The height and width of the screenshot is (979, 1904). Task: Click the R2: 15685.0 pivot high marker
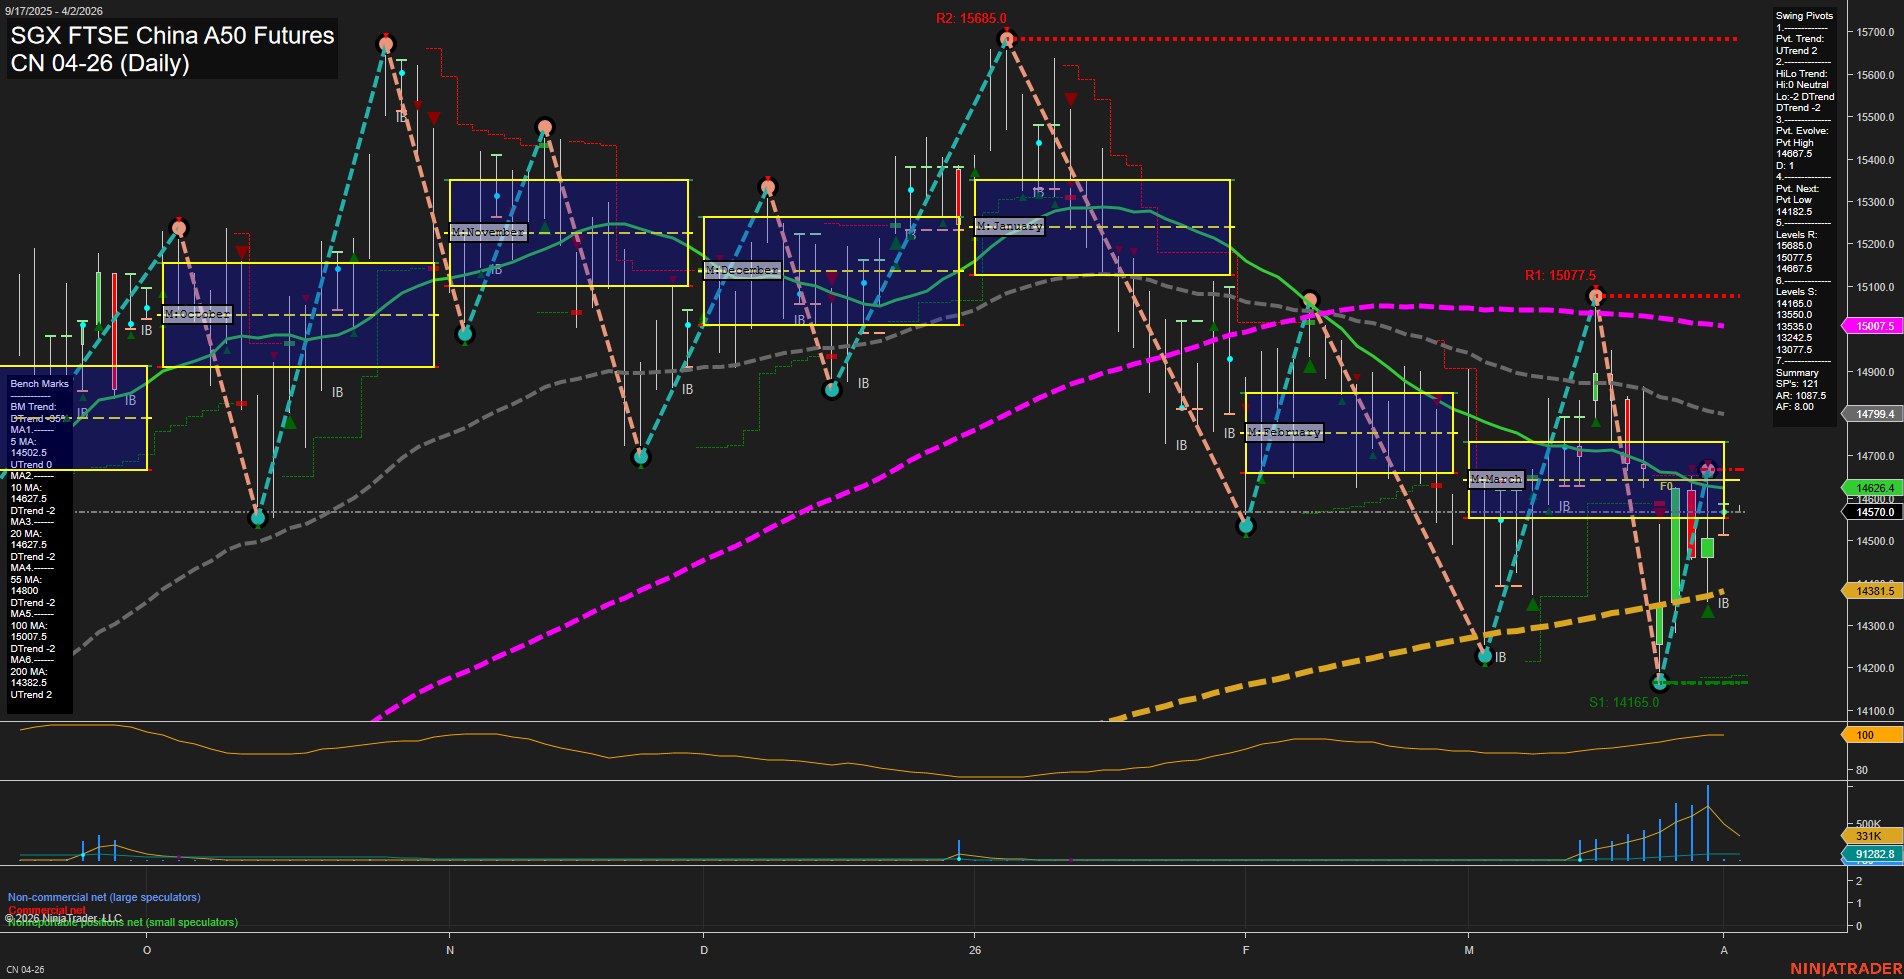coord(1006,38)
